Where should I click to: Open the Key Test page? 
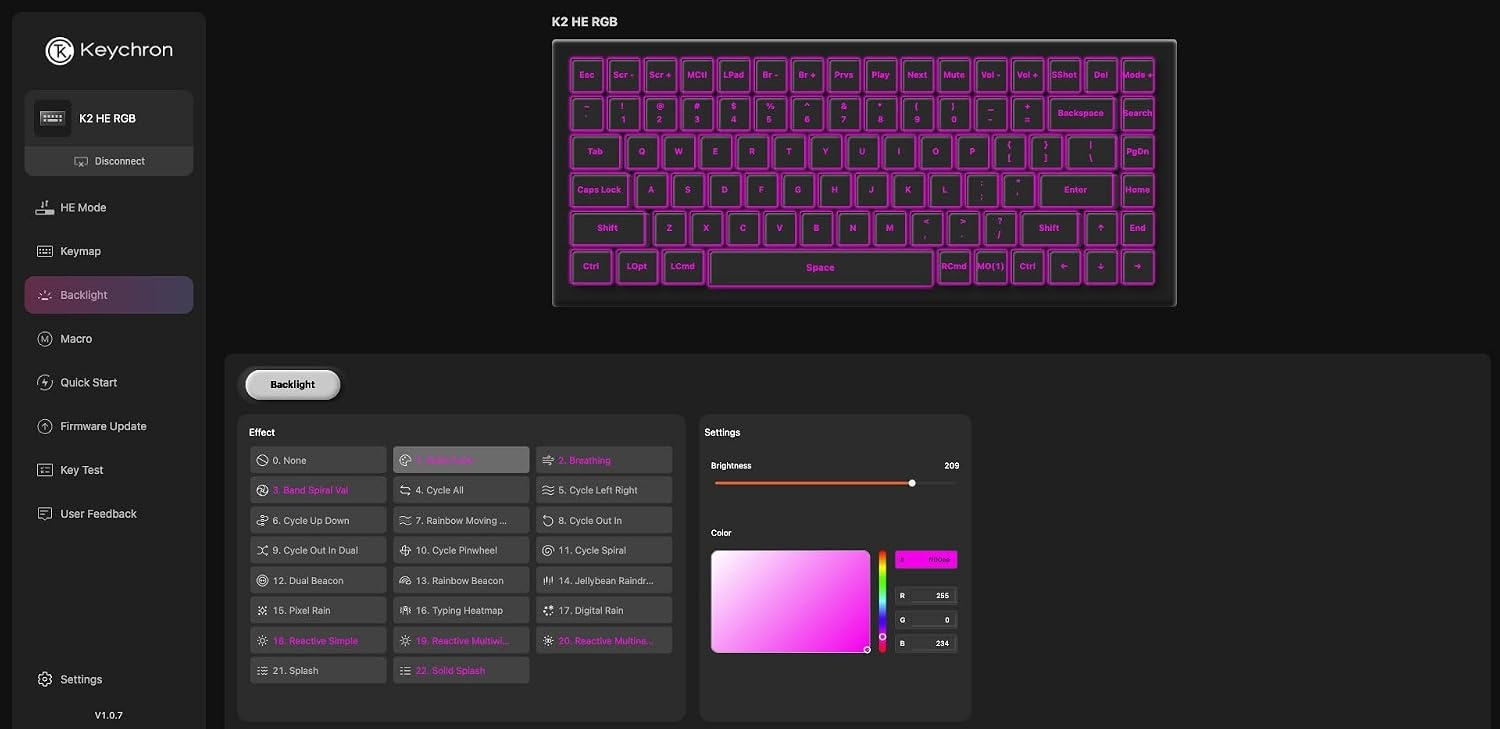coord(109,470)
